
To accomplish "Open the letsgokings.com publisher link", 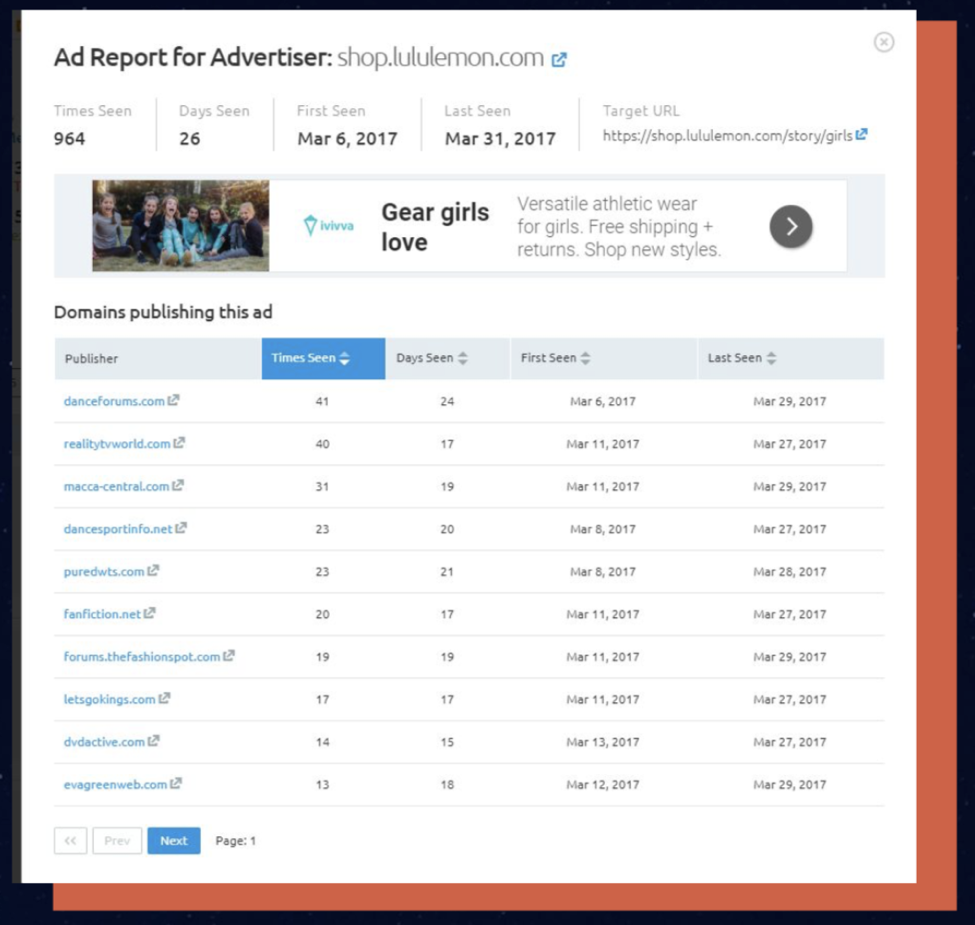I will 108,699.
